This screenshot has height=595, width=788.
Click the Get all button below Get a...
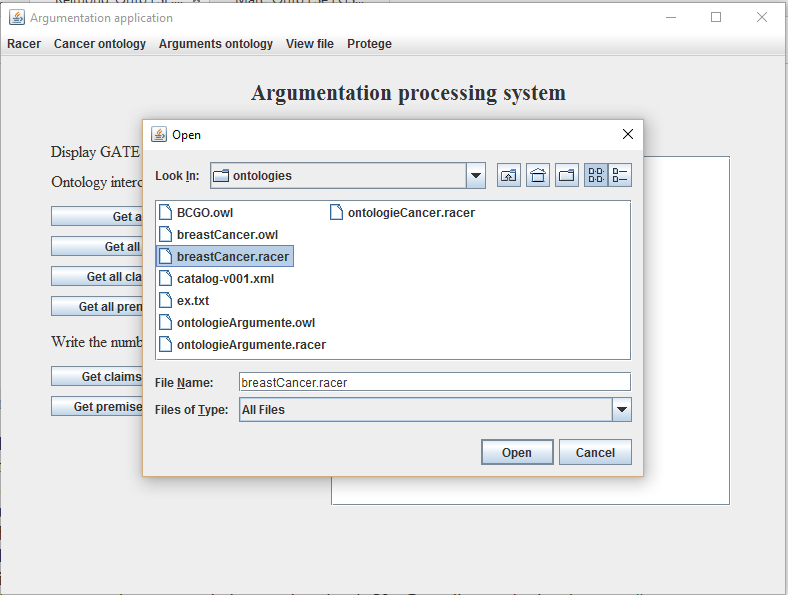point(97,246)
